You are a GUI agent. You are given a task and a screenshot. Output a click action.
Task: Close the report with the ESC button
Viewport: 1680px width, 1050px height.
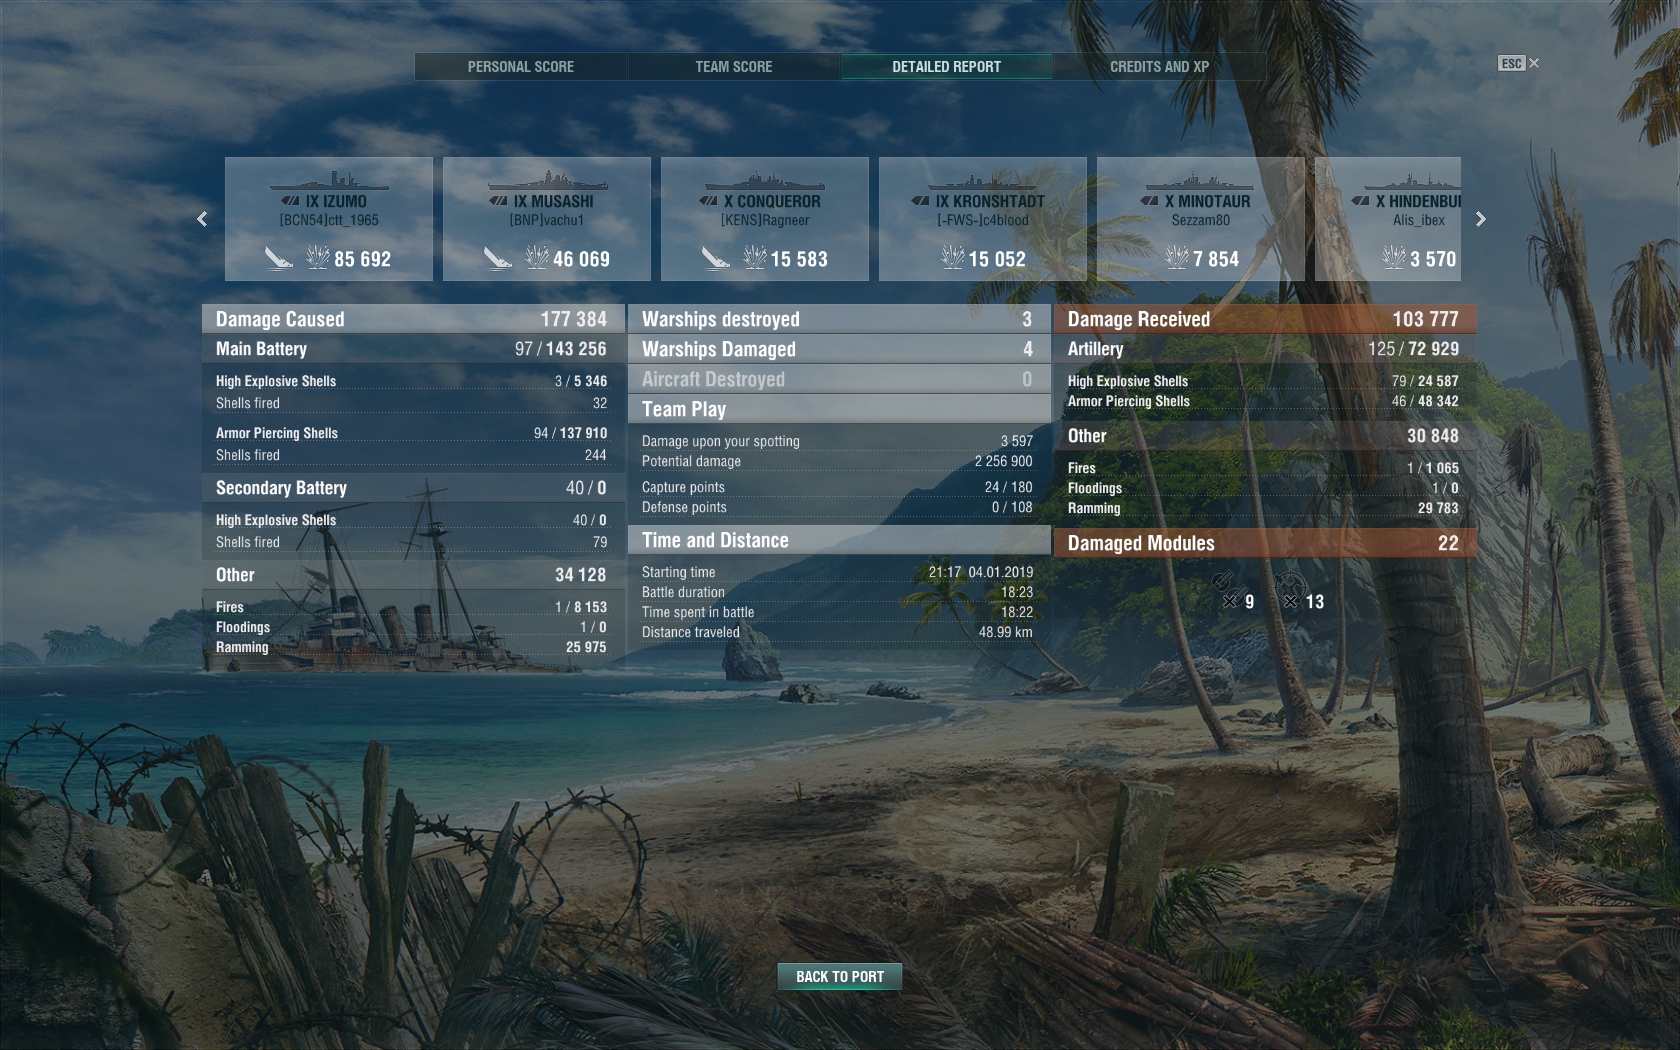coord(1518,63)
